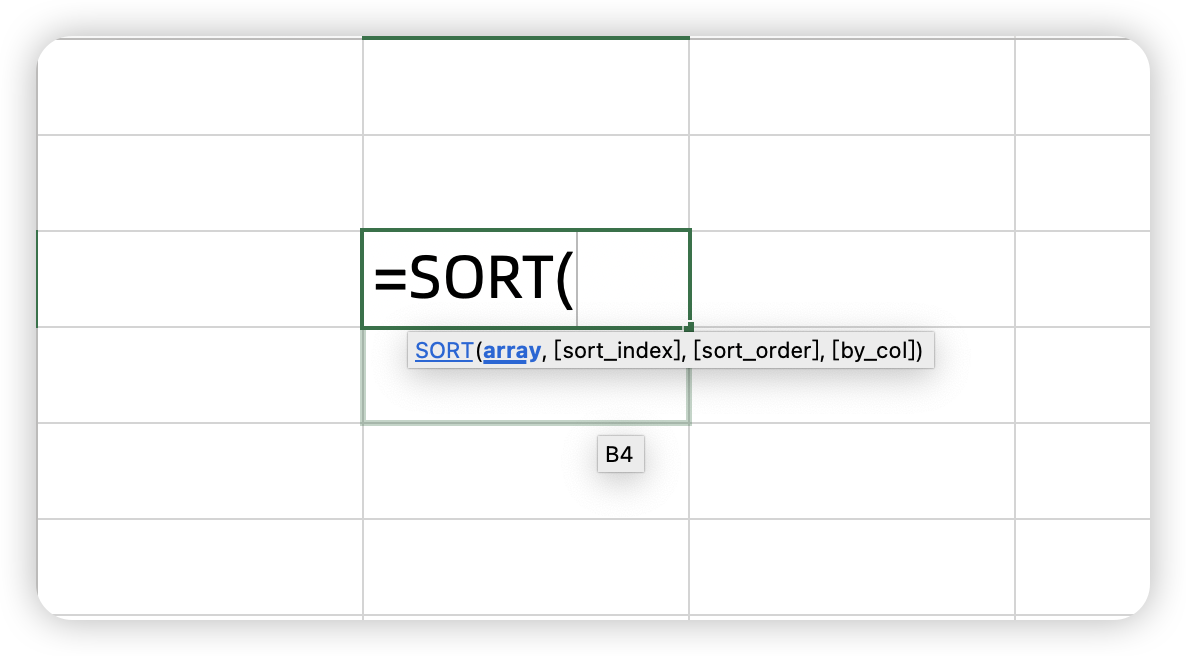Screen dimensions: 1186x656
Task: Select cell diagonally up-left of the formula cell
Action: pyautogui.click(x=200, y=183)
